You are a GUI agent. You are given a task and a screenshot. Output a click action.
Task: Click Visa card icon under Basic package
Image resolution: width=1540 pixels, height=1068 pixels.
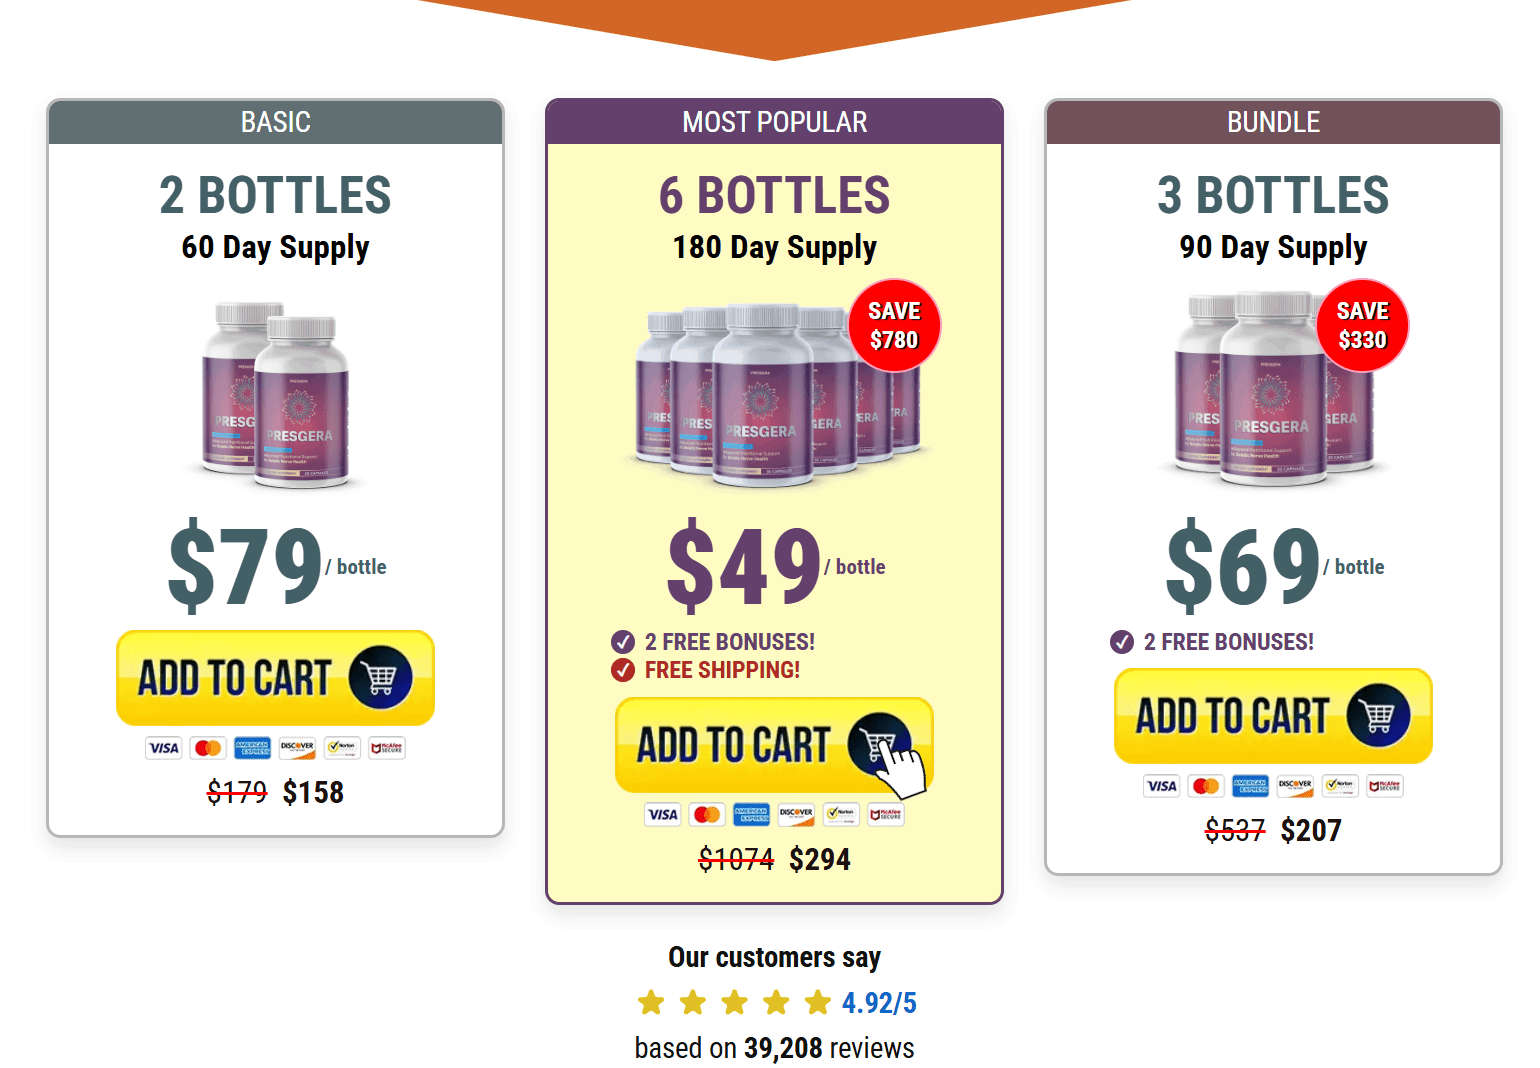coord(164,748)
